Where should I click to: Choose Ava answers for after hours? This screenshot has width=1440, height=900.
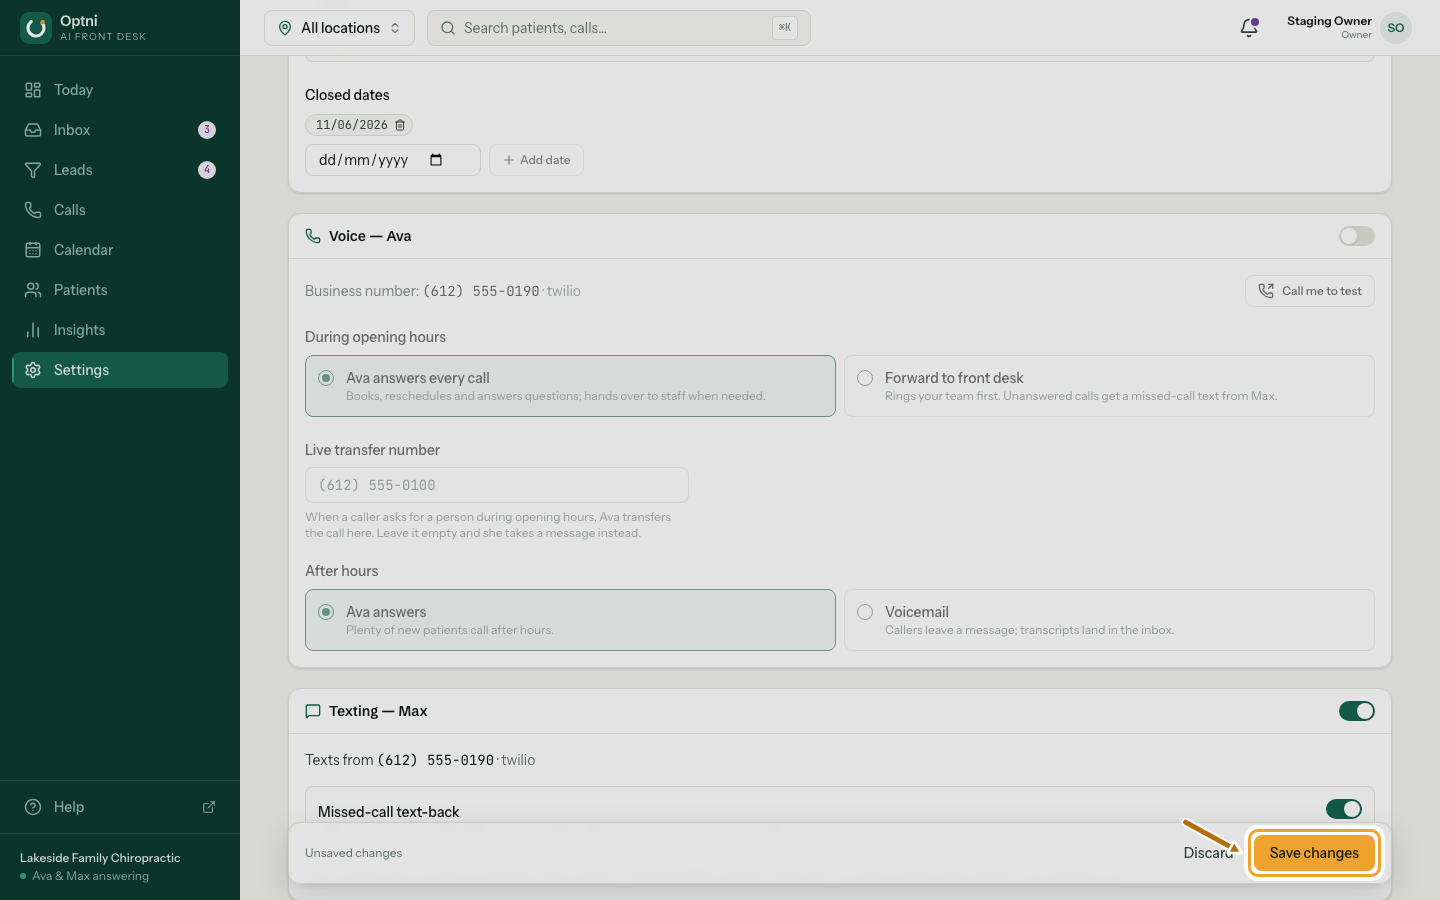point(570,620)
